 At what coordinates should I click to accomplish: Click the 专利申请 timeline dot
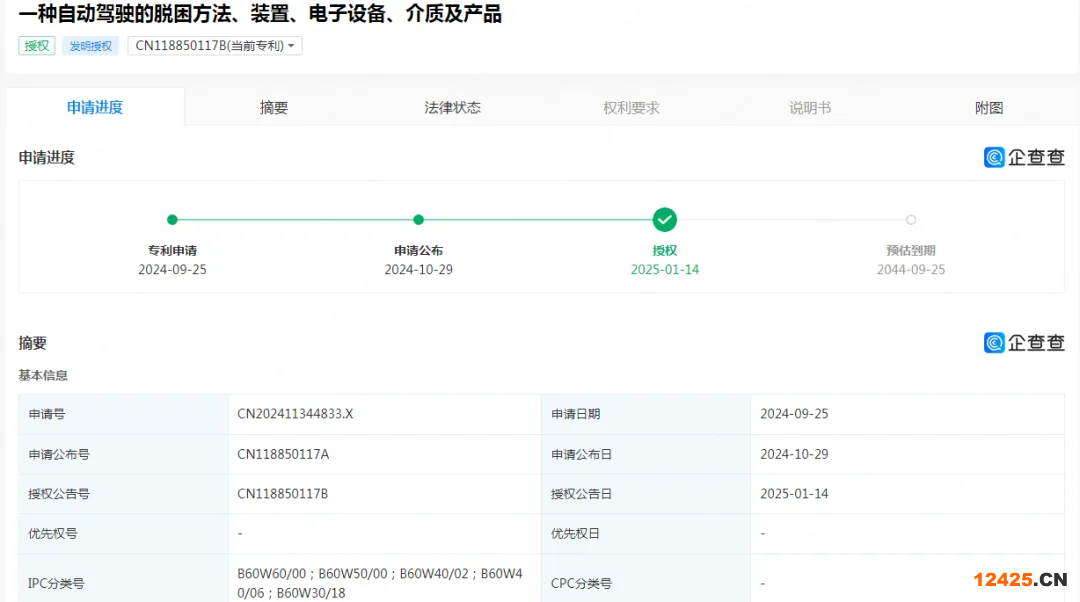coord(172,220)
